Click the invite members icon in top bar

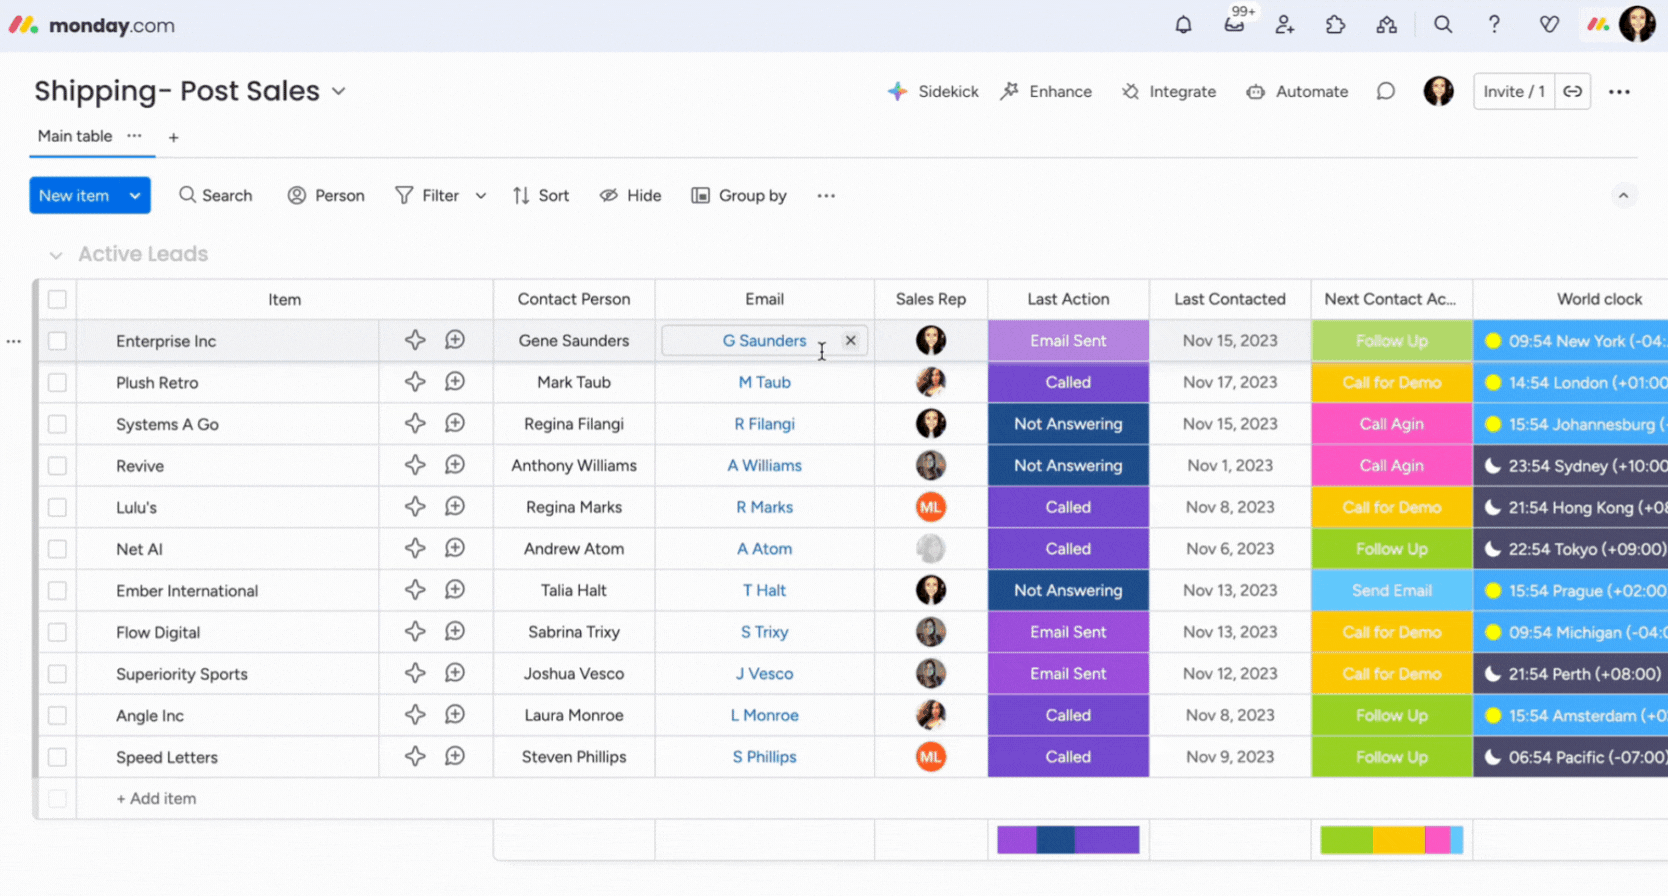(1285, 25)
